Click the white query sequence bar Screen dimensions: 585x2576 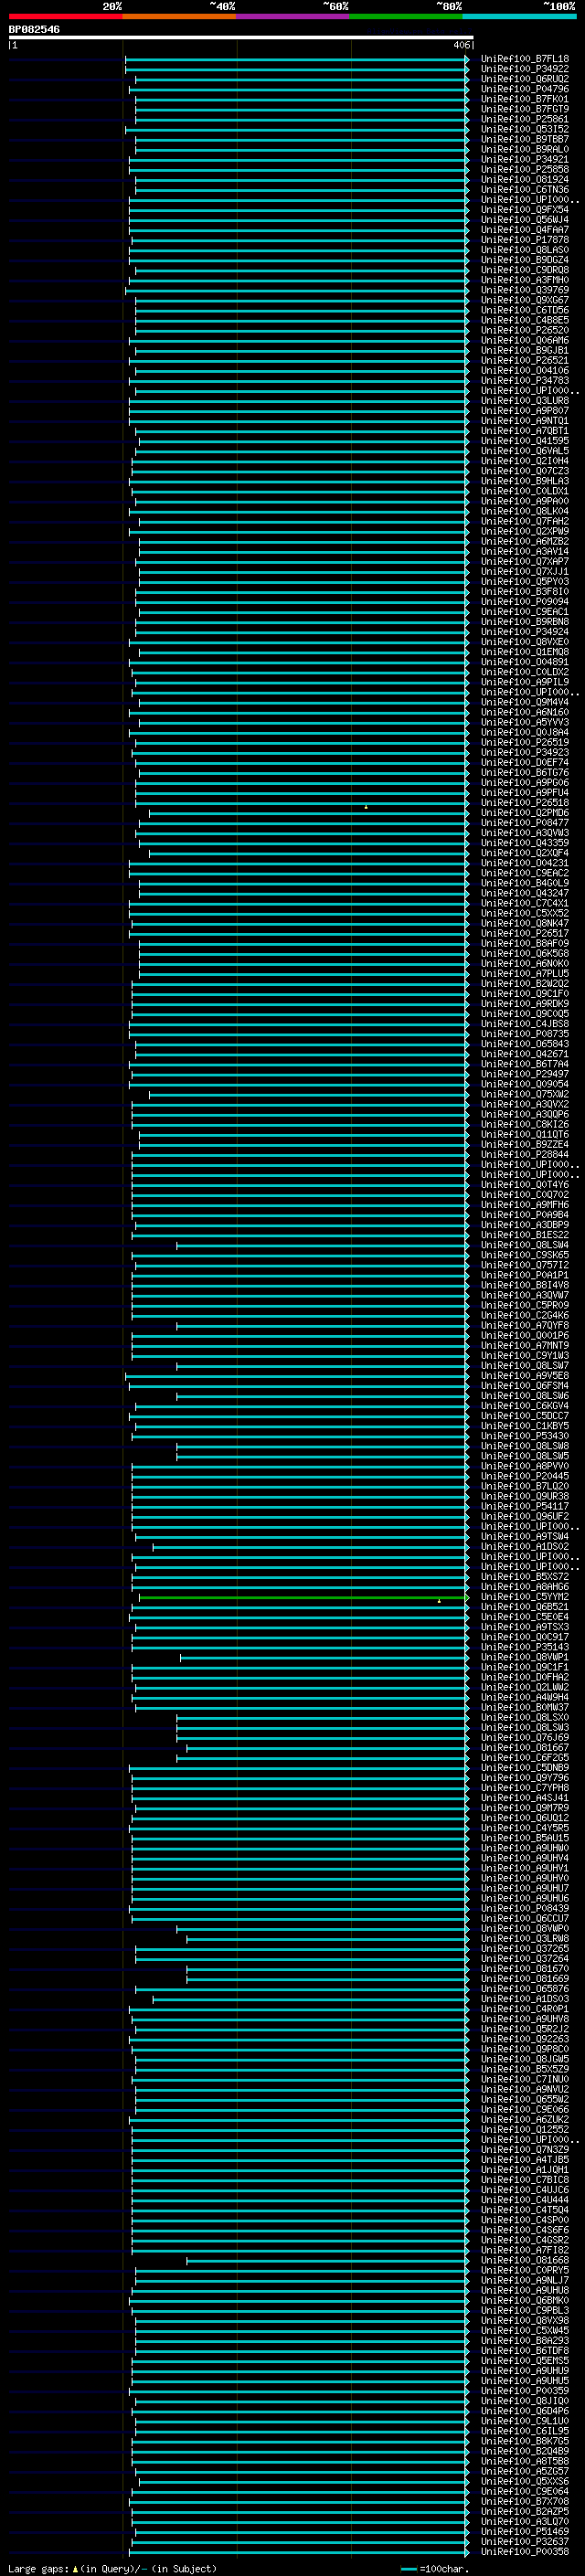click(241, 38)
